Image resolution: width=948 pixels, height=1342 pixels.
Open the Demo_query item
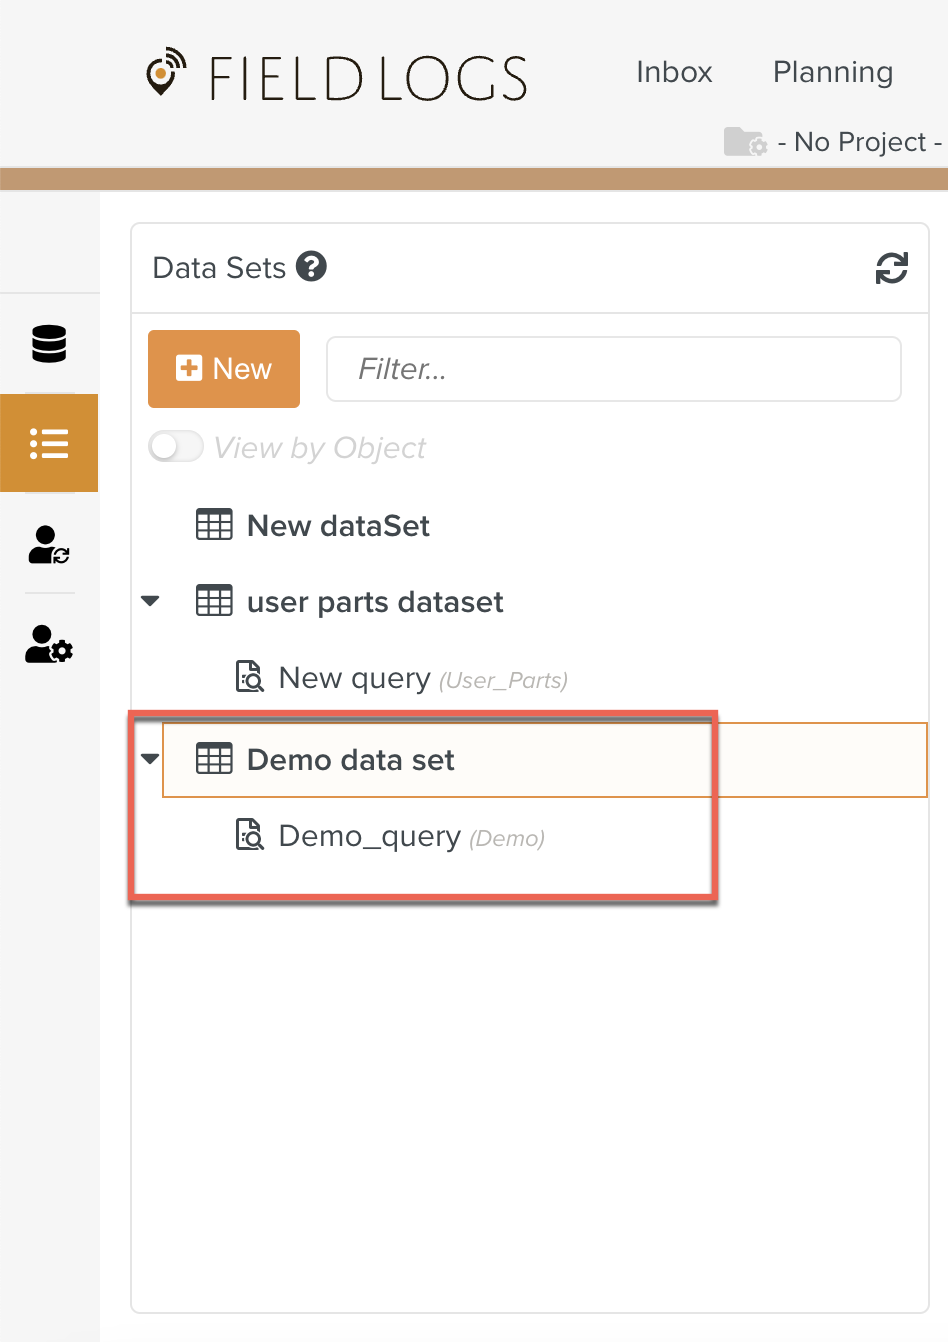[369, 836]
